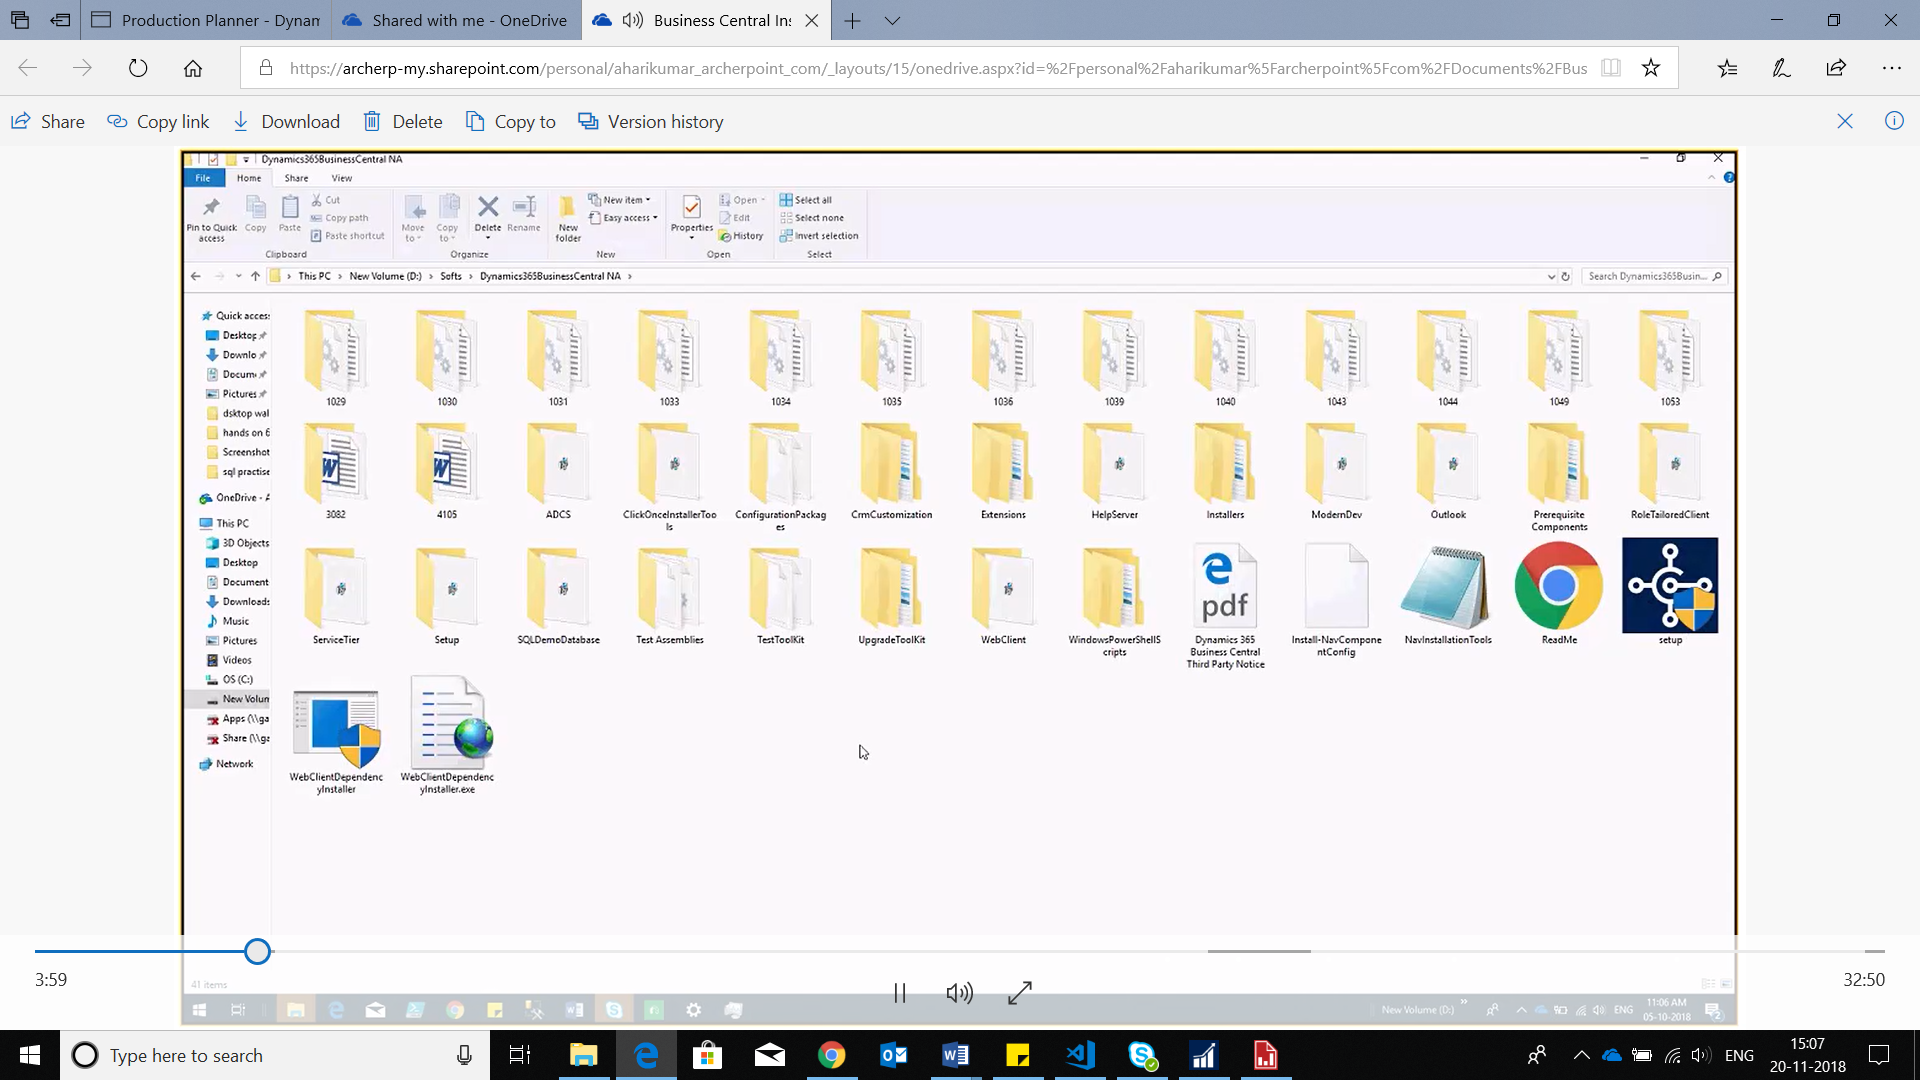Image resolution: width=1920 pixels, height=1080 pixels.
Task: Click the Home ribbon tab
Action: coord(248,178)
